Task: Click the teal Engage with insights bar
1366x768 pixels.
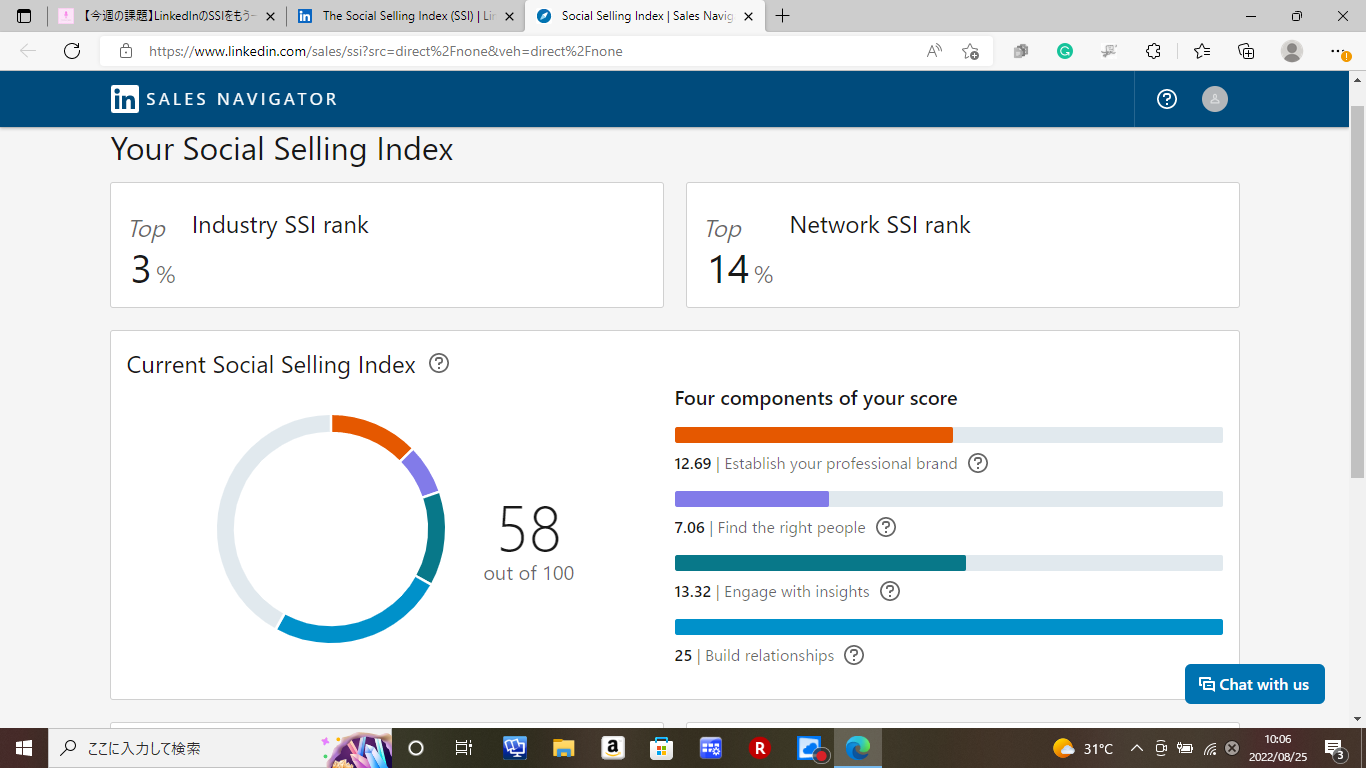Action: click(x=820, y=563)
